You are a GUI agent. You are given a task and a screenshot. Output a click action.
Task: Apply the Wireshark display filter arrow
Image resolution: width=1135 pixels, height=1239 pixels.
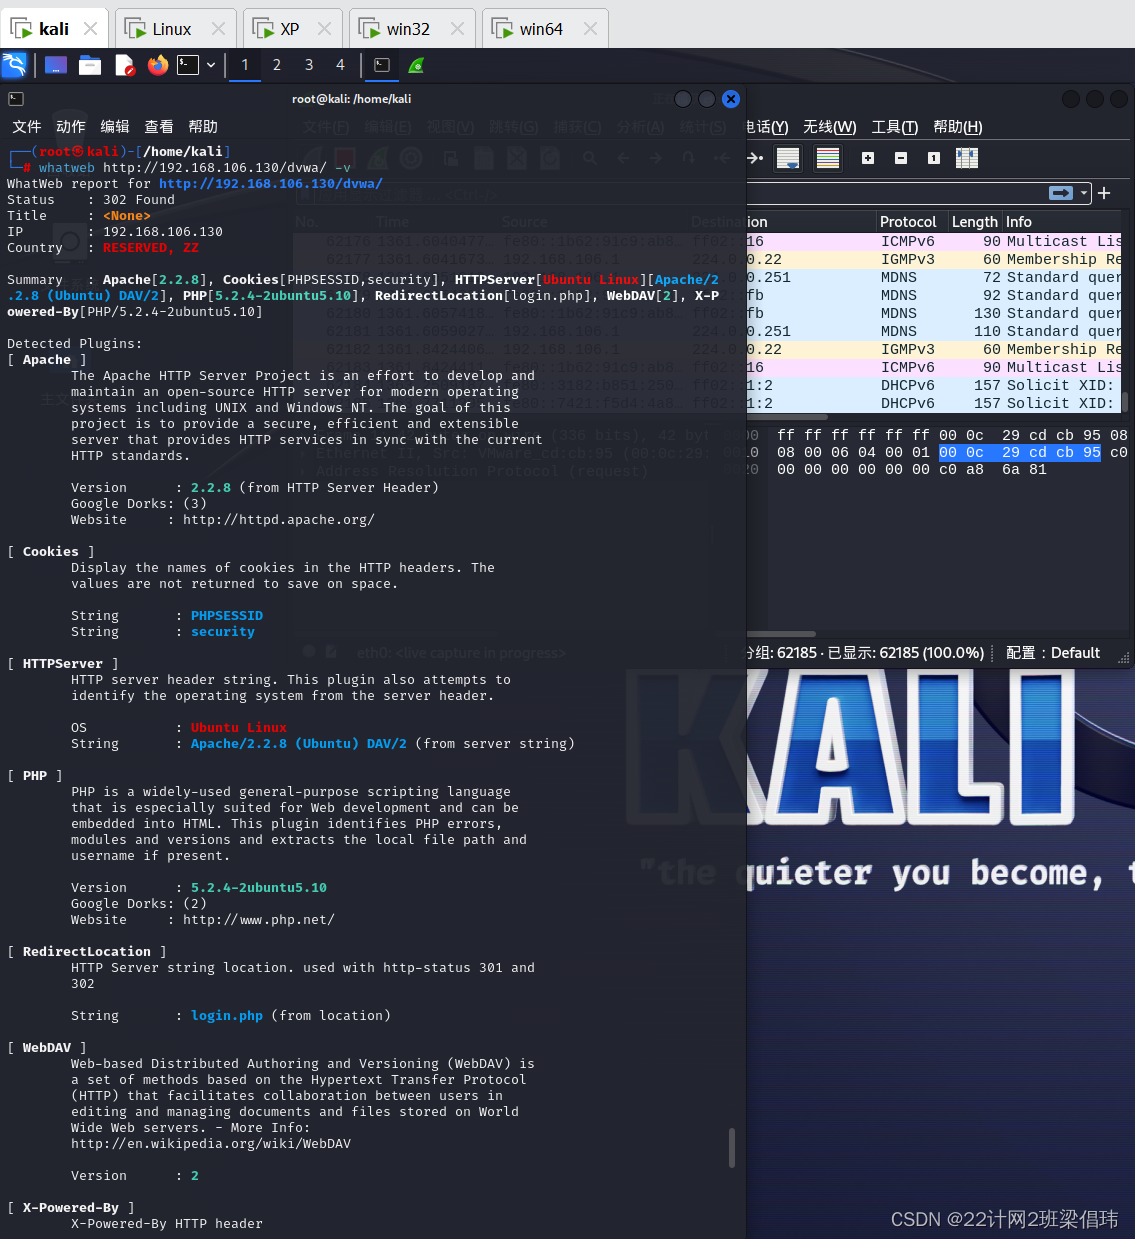click(1061, 193)
